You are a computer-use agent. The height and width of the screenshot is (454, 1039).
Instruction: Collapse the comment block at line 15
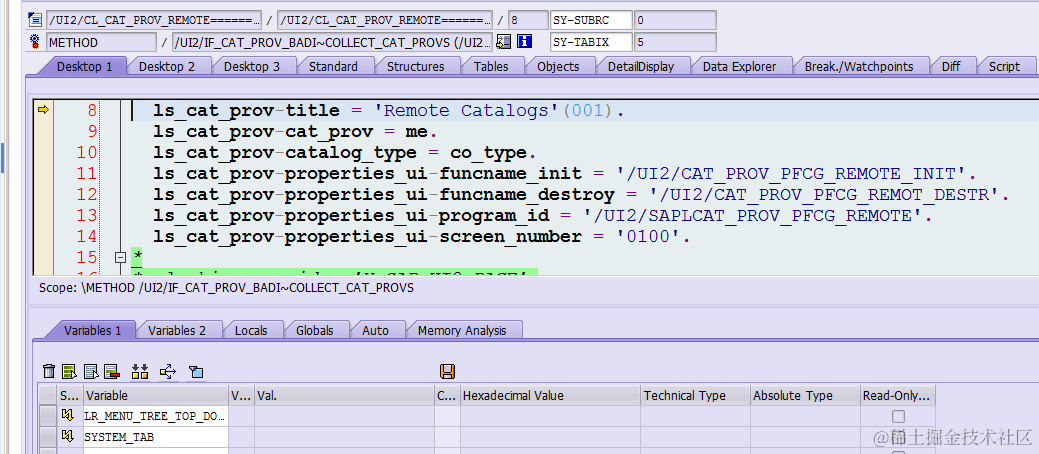(121, 257)
